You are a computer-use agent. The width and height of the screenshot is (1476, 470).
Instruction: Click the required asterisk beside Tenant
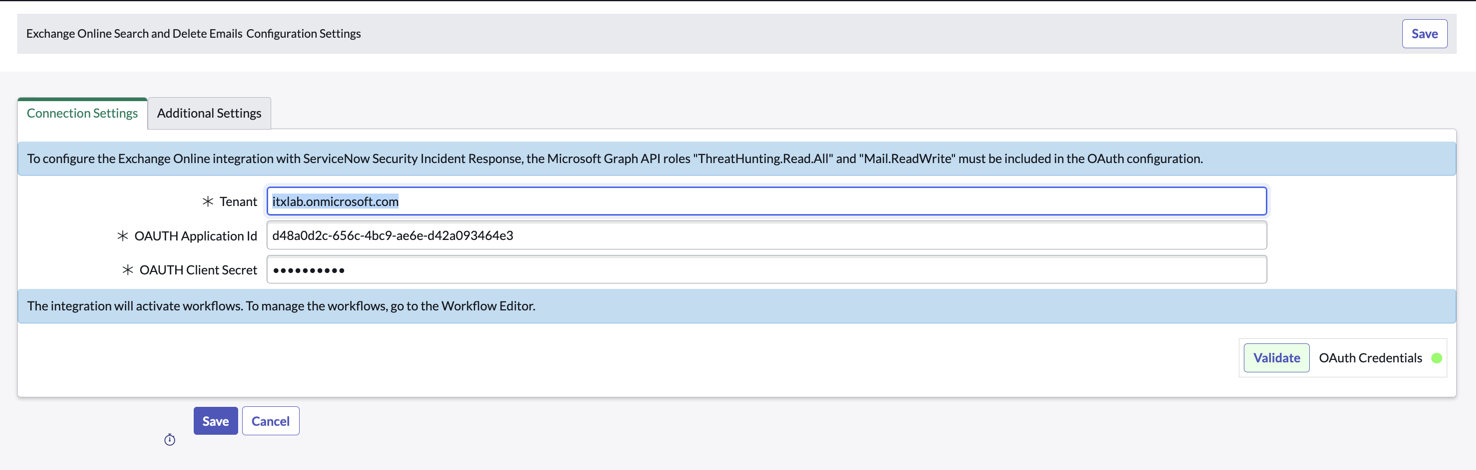pyautogui.click(x=208, y=201)
